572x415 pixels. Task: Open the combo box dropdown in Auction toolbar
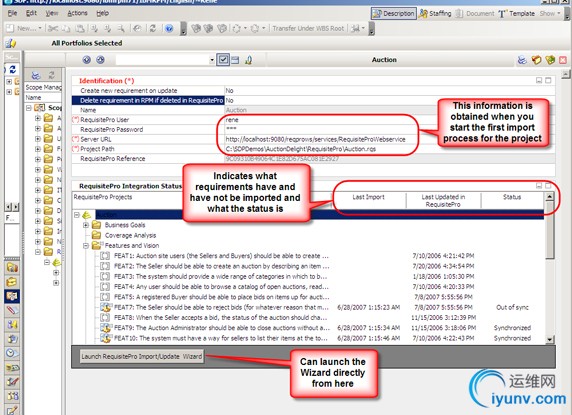(x=212, y=60)
